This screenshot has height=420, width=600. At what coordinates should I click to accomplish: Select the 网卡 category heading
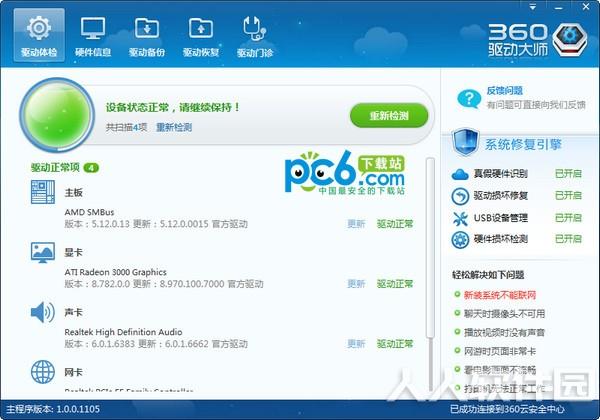(x=73, y=372)
